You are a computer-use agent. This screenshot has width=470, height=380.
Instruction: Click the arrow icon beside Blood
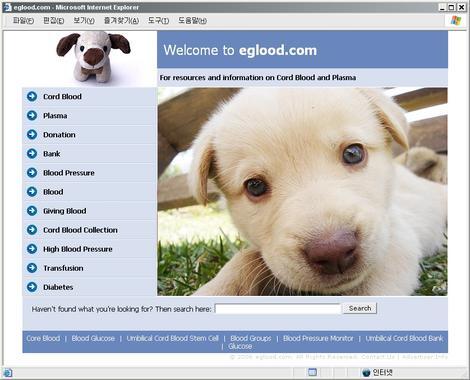click(x=32, y=191)
